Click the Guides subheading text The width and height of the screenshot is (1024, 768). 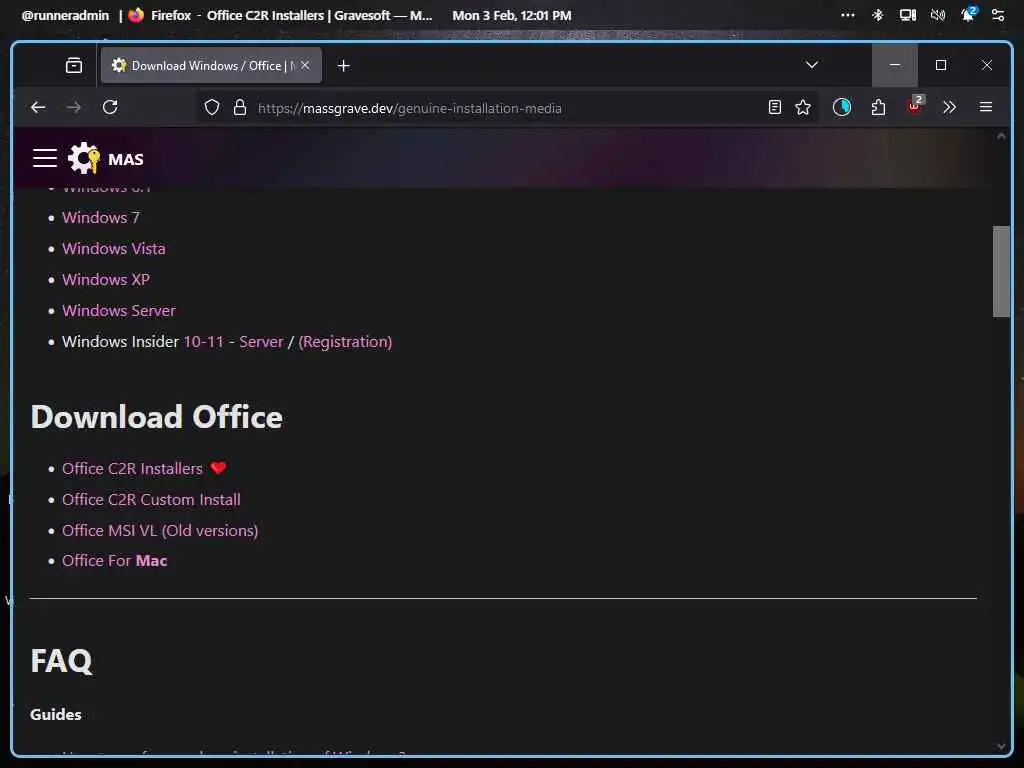pos(56,714)
